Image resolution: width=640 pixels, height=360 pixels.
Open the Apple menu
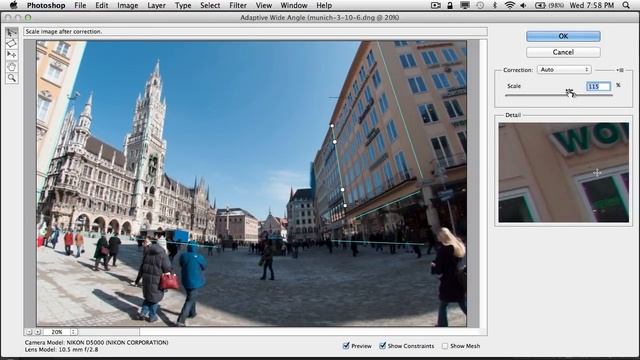(x=13, y=5)
